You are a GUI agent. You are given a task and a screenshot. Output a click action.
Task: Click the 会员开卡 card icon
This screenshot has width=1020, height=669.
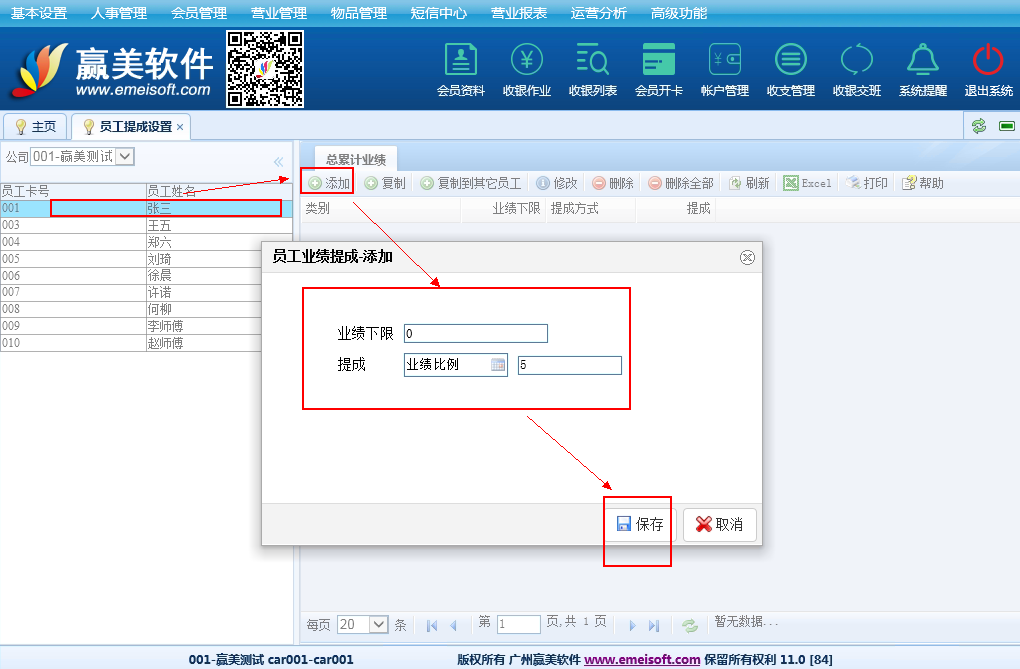(659, 61)
